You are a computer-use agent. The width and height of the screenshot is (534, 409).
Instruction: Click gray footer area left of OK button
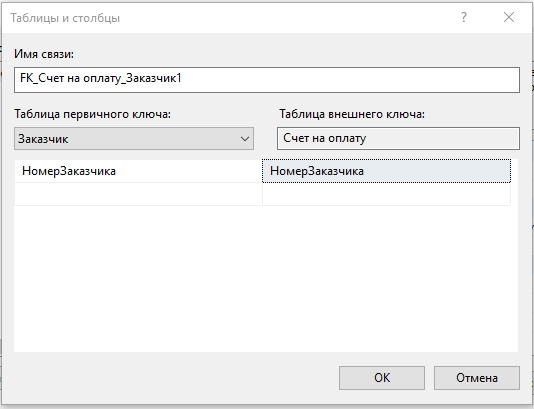coord(170,378)
